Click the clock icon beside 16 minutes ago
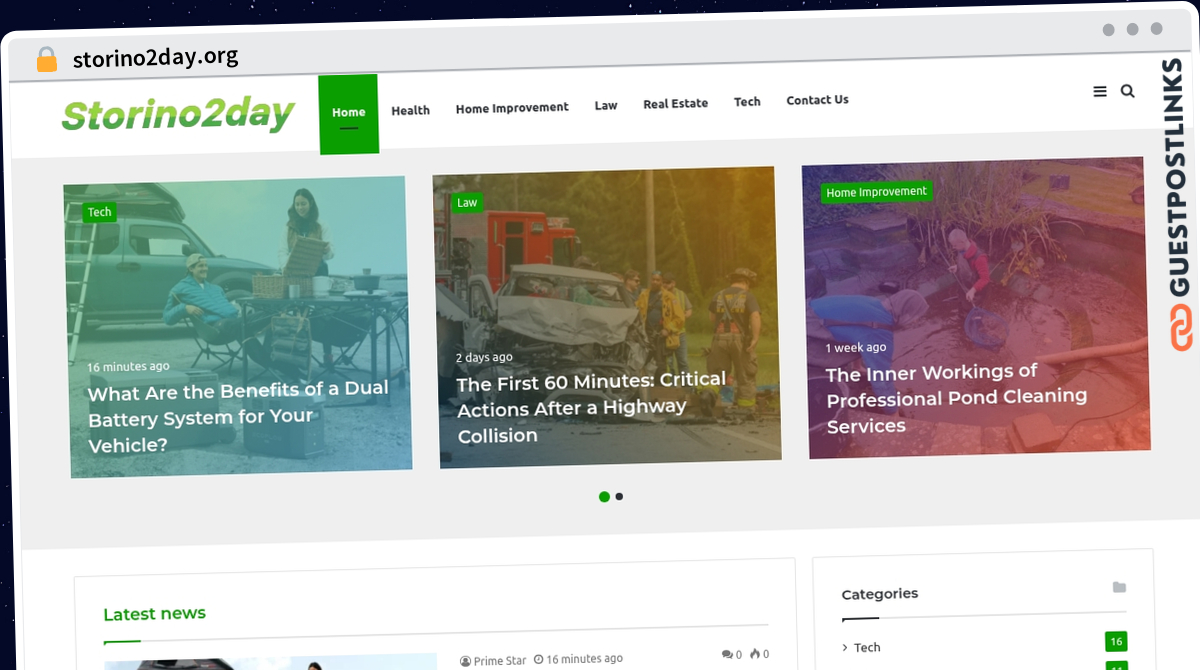 tap(539, 660)
